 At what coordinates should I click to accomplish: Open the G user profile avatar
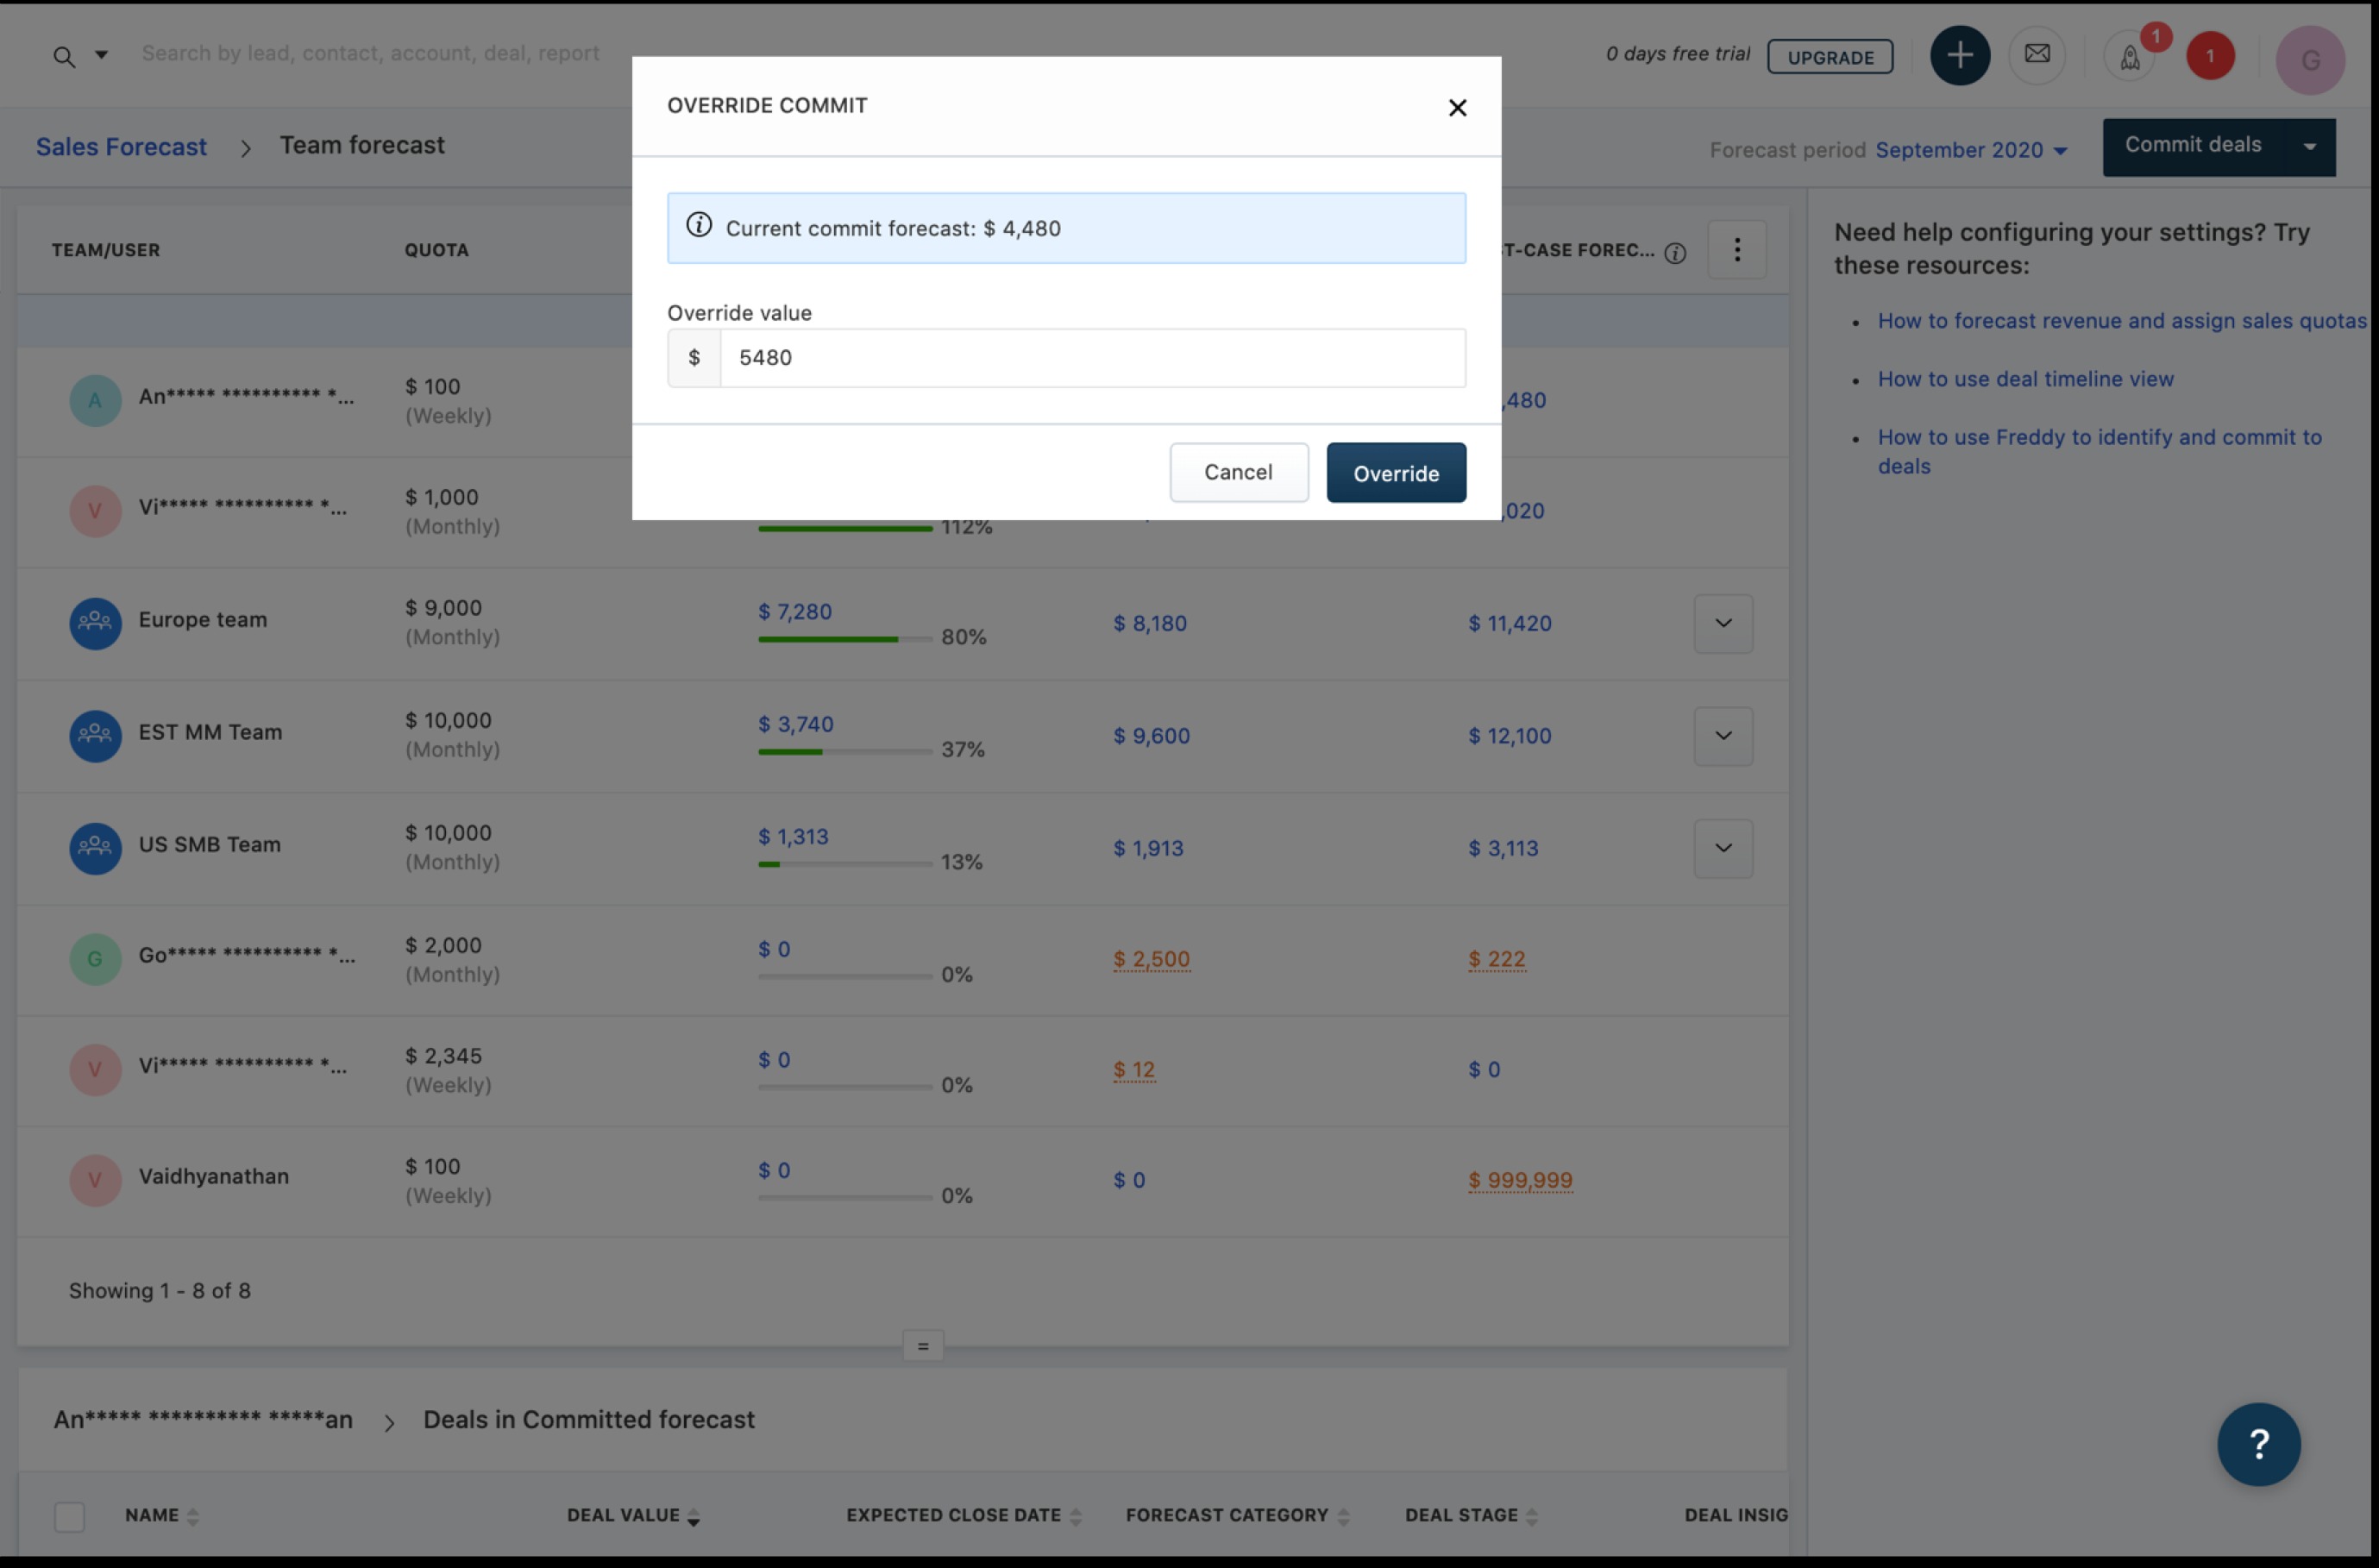tap(2310, 60)
